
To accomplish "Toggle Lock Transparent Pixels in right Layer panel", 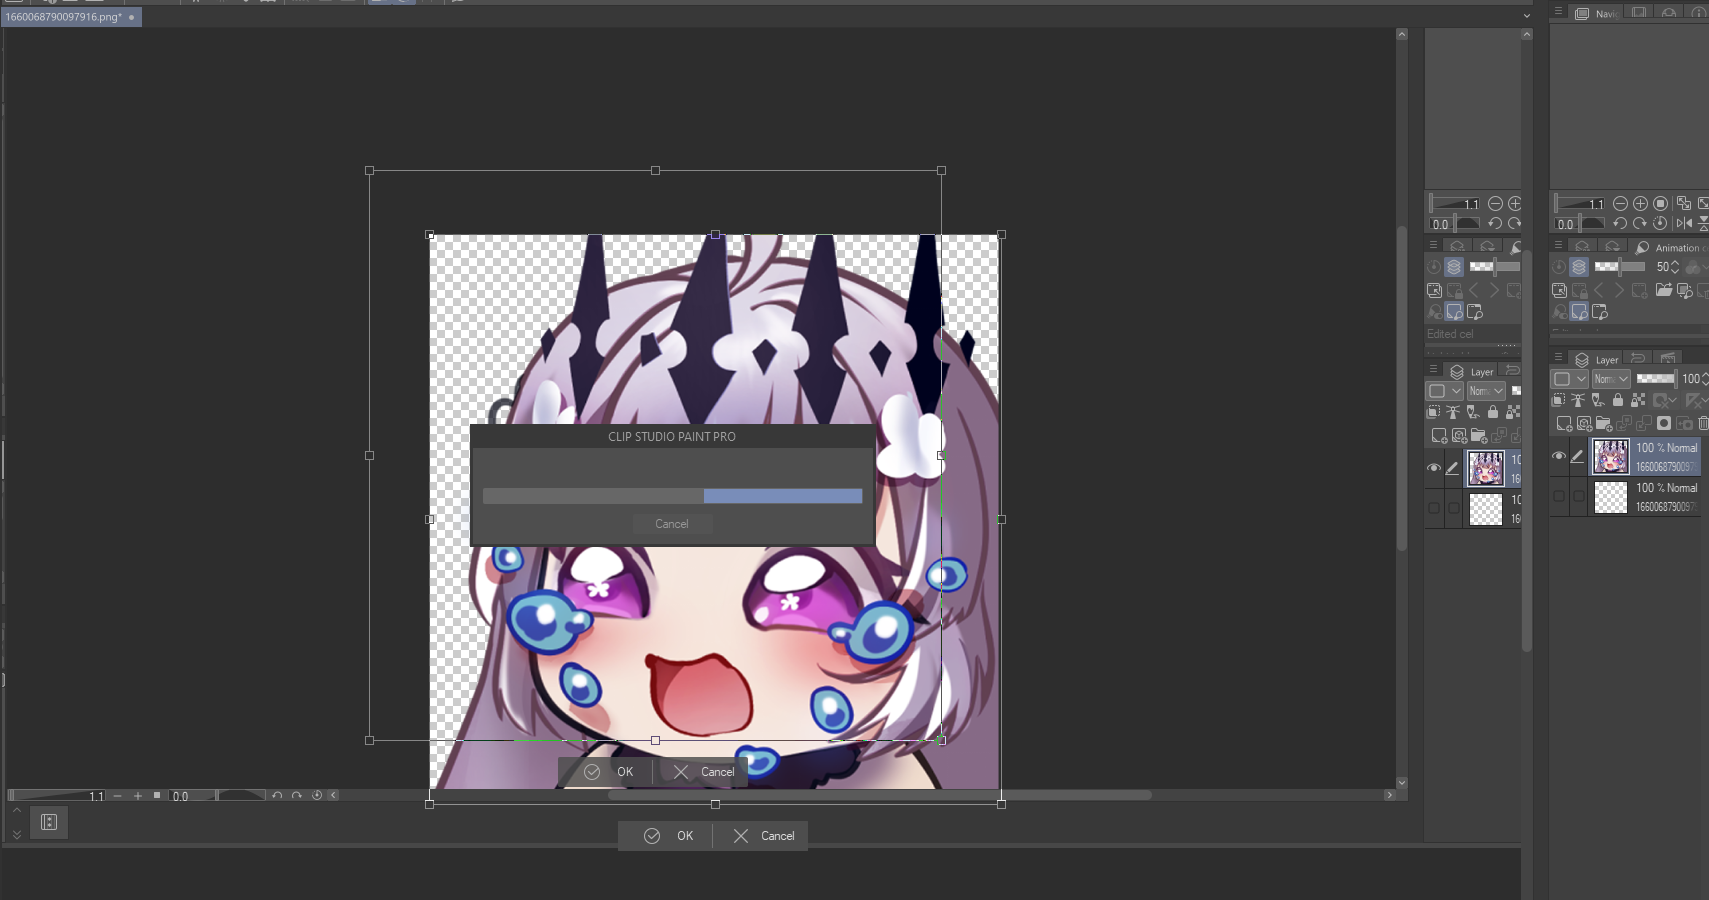I will (x=1638, y=400).
